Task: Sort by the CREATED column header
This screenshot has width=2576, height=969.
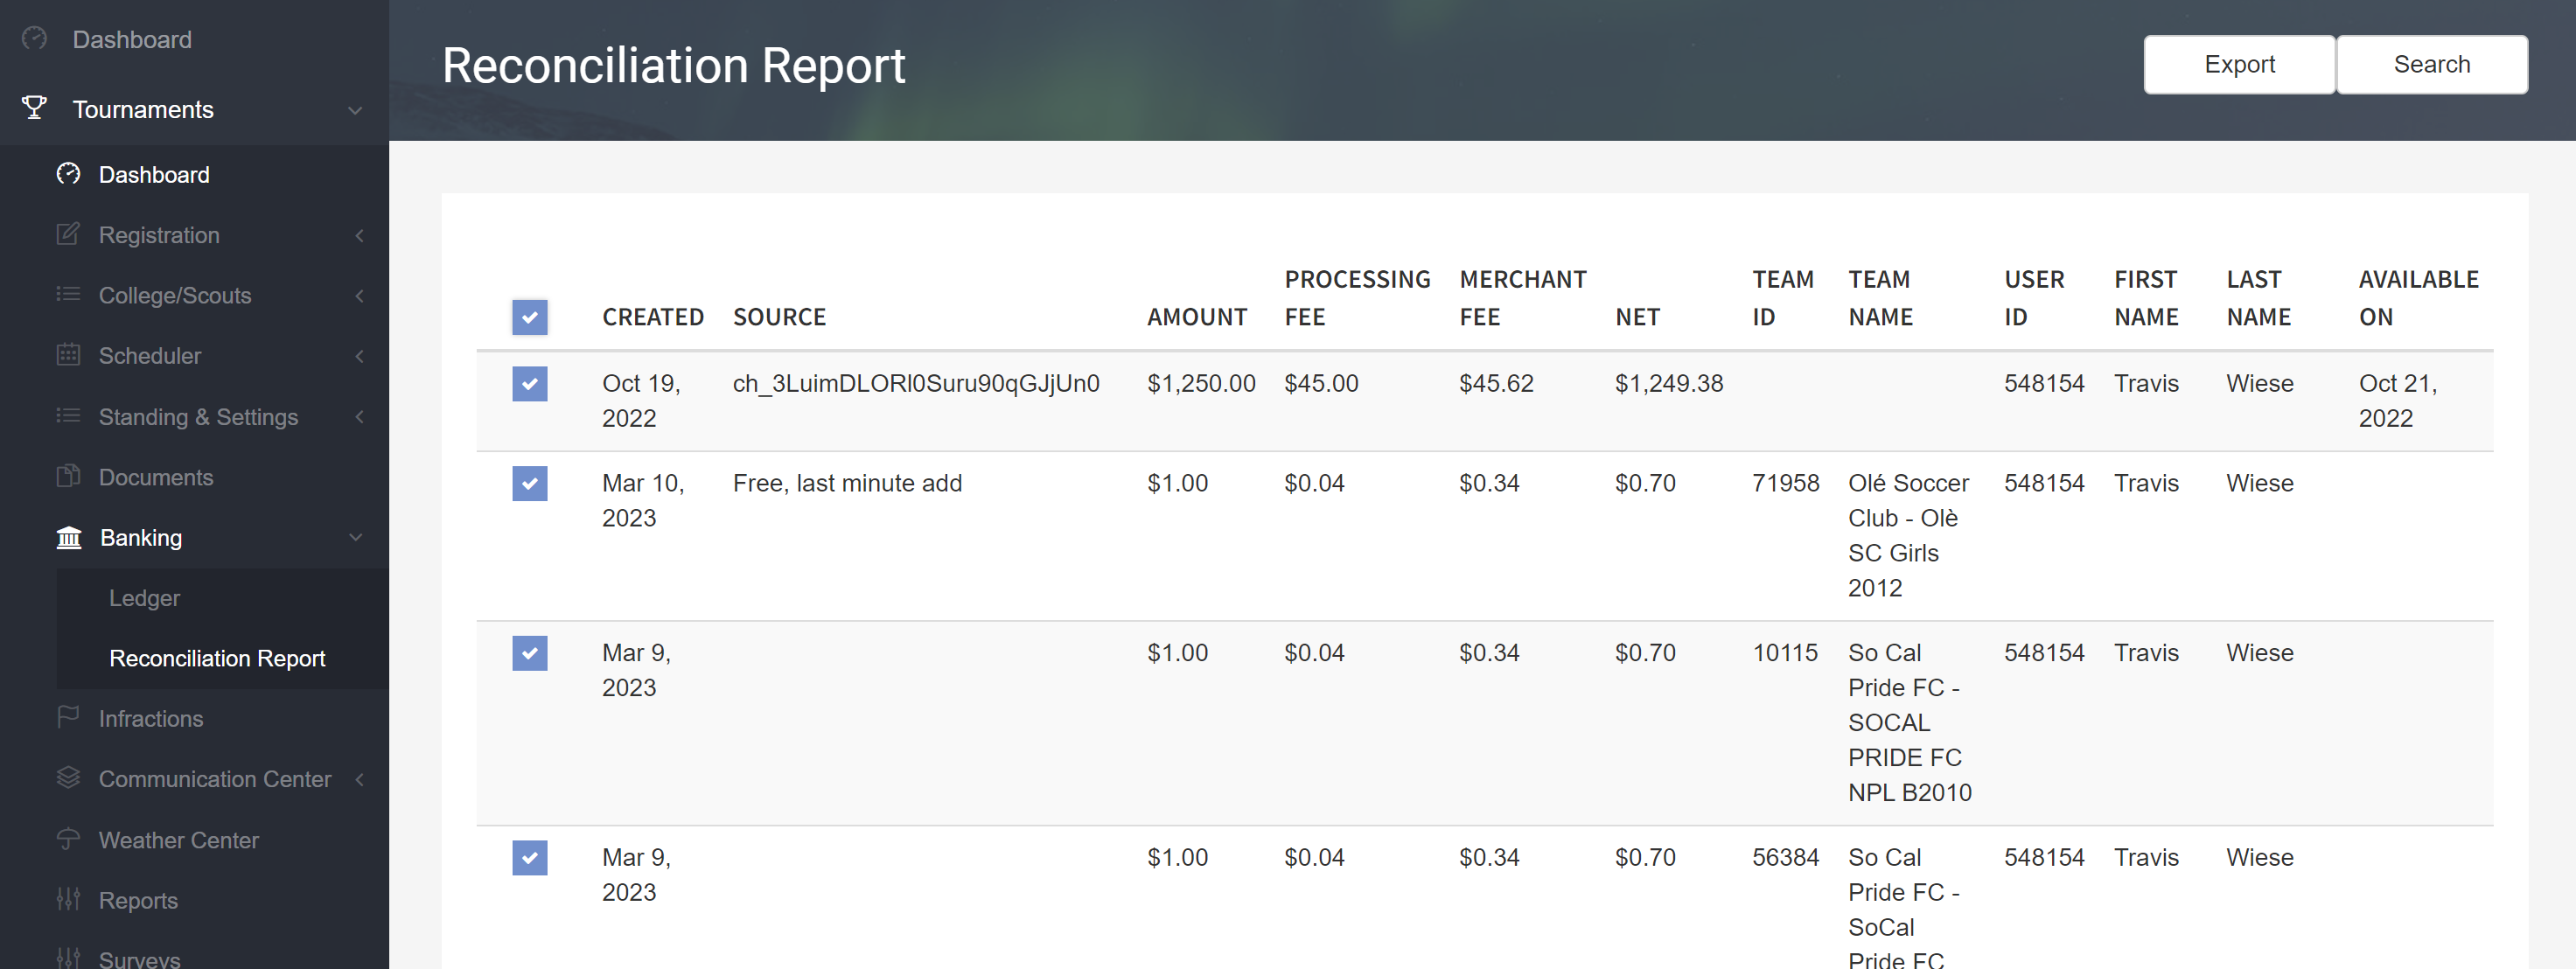Action: coord(653,317)
